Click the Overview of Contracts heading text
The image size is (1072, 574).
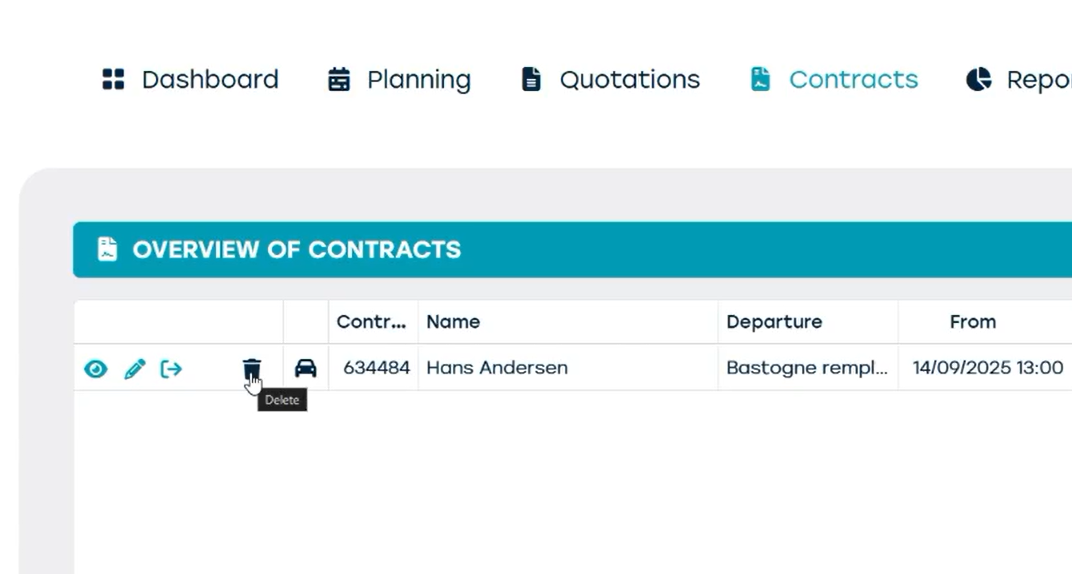click(297, 250)
